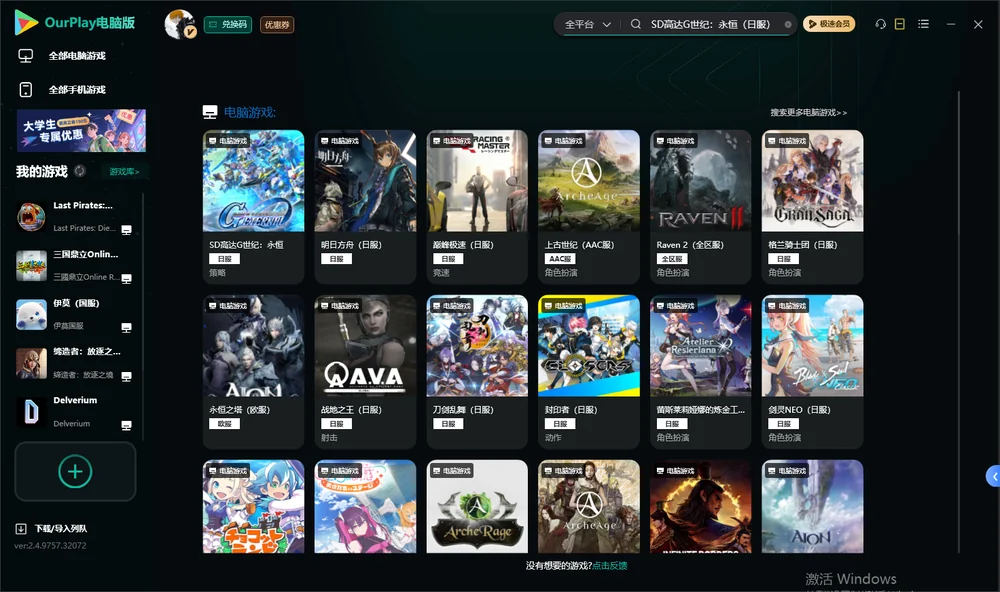Open the user avatar profile

180,24
